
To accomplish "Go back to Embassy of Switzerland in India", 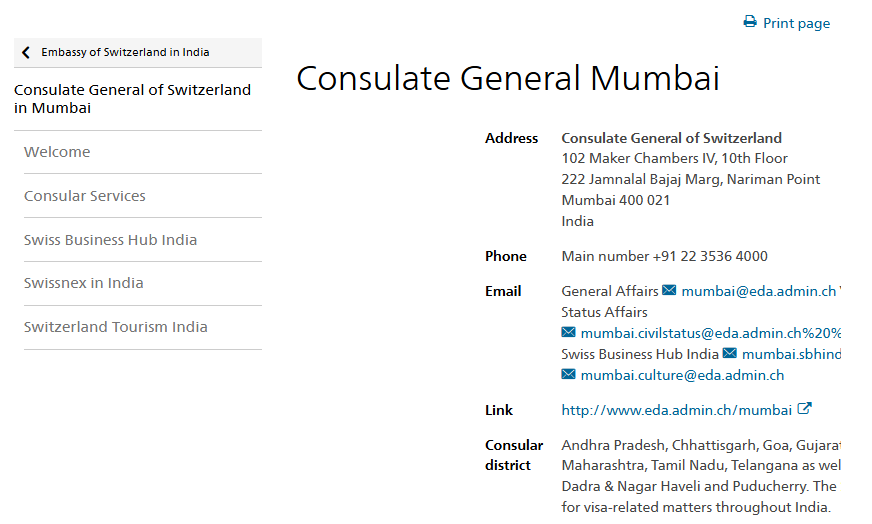I will tap(125, 53).
